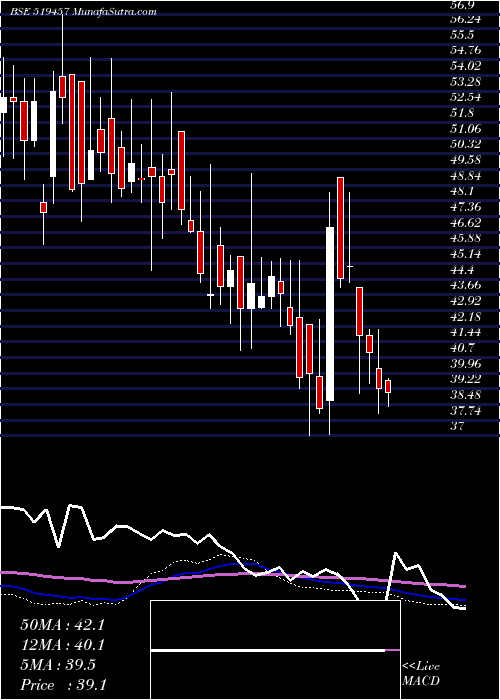Click the '5MA : 39.5' readout

tap(58, 665)
